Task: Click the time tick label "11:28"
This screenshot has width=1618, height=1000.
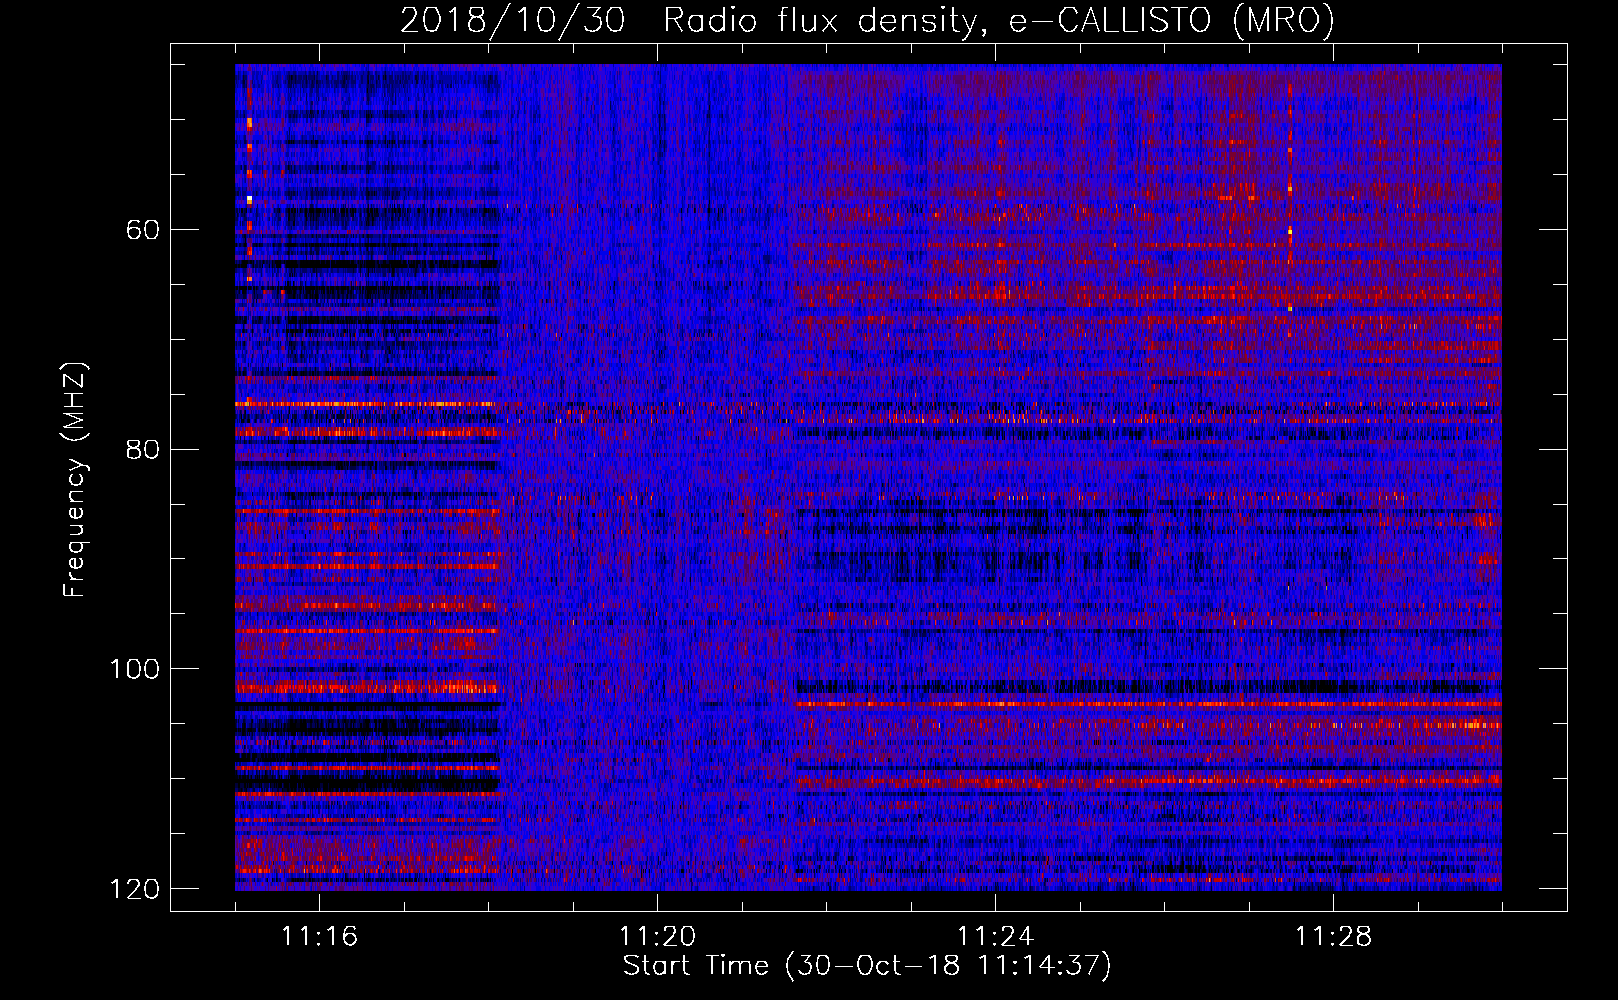Action: coord(1333,936)
